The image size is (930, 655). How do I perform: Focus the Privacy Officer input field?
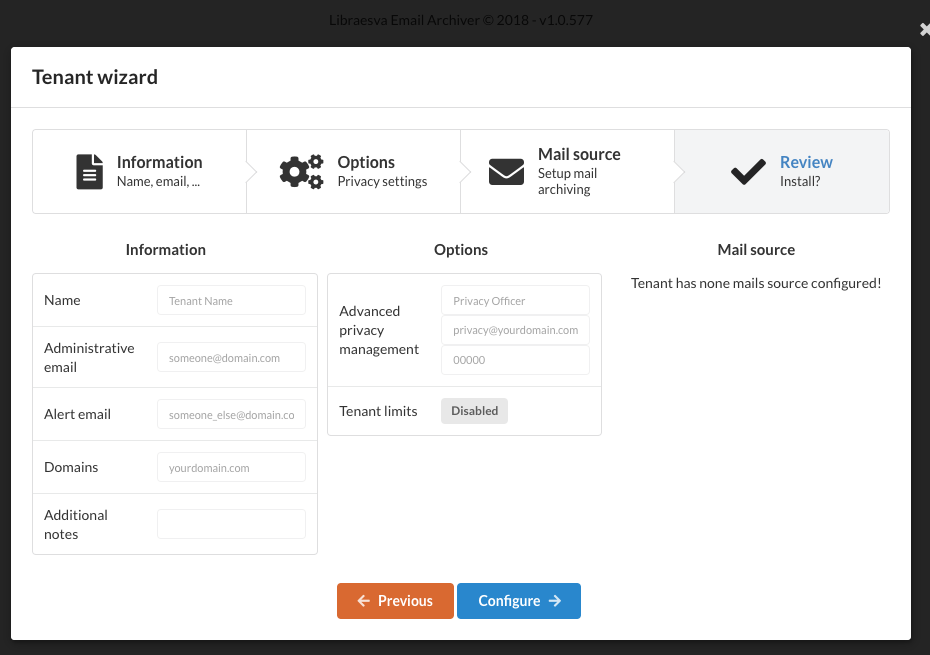click(x=515, y=300)
